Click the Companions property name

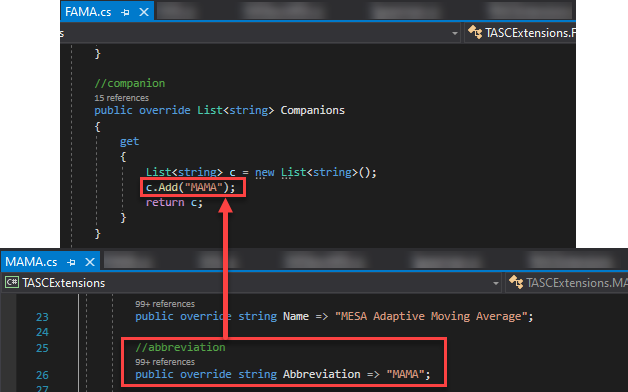coord(312,110)
